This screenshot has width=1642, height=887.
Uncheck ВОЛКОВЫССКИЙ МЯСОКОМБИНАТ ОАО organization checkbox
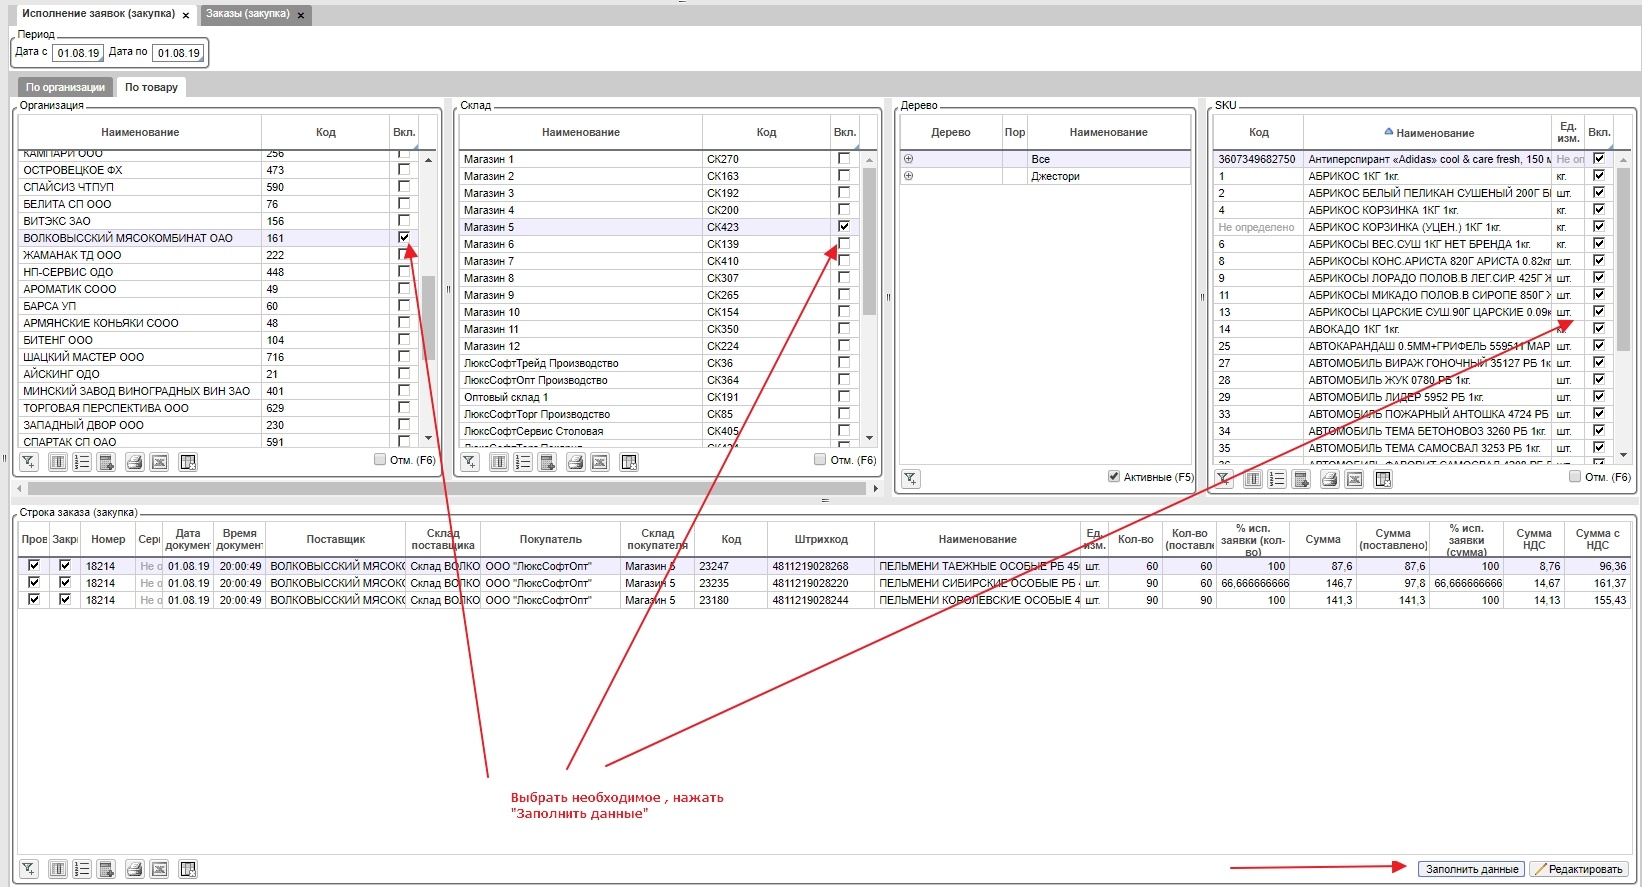pos(404,238)
